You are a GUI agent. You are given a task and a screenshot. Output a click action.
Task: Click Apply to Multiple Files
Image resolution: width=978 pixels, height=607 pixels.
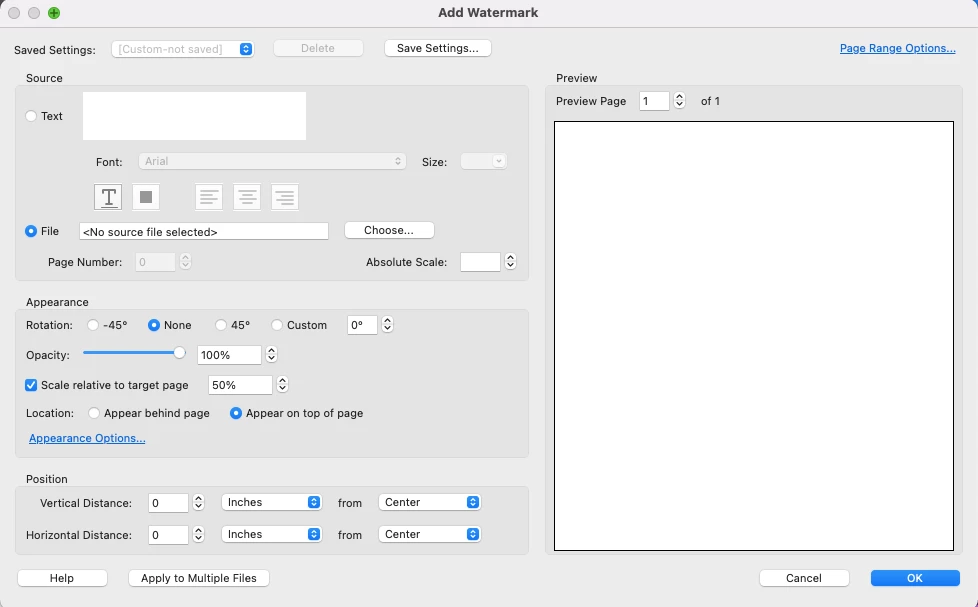point(199,578)
